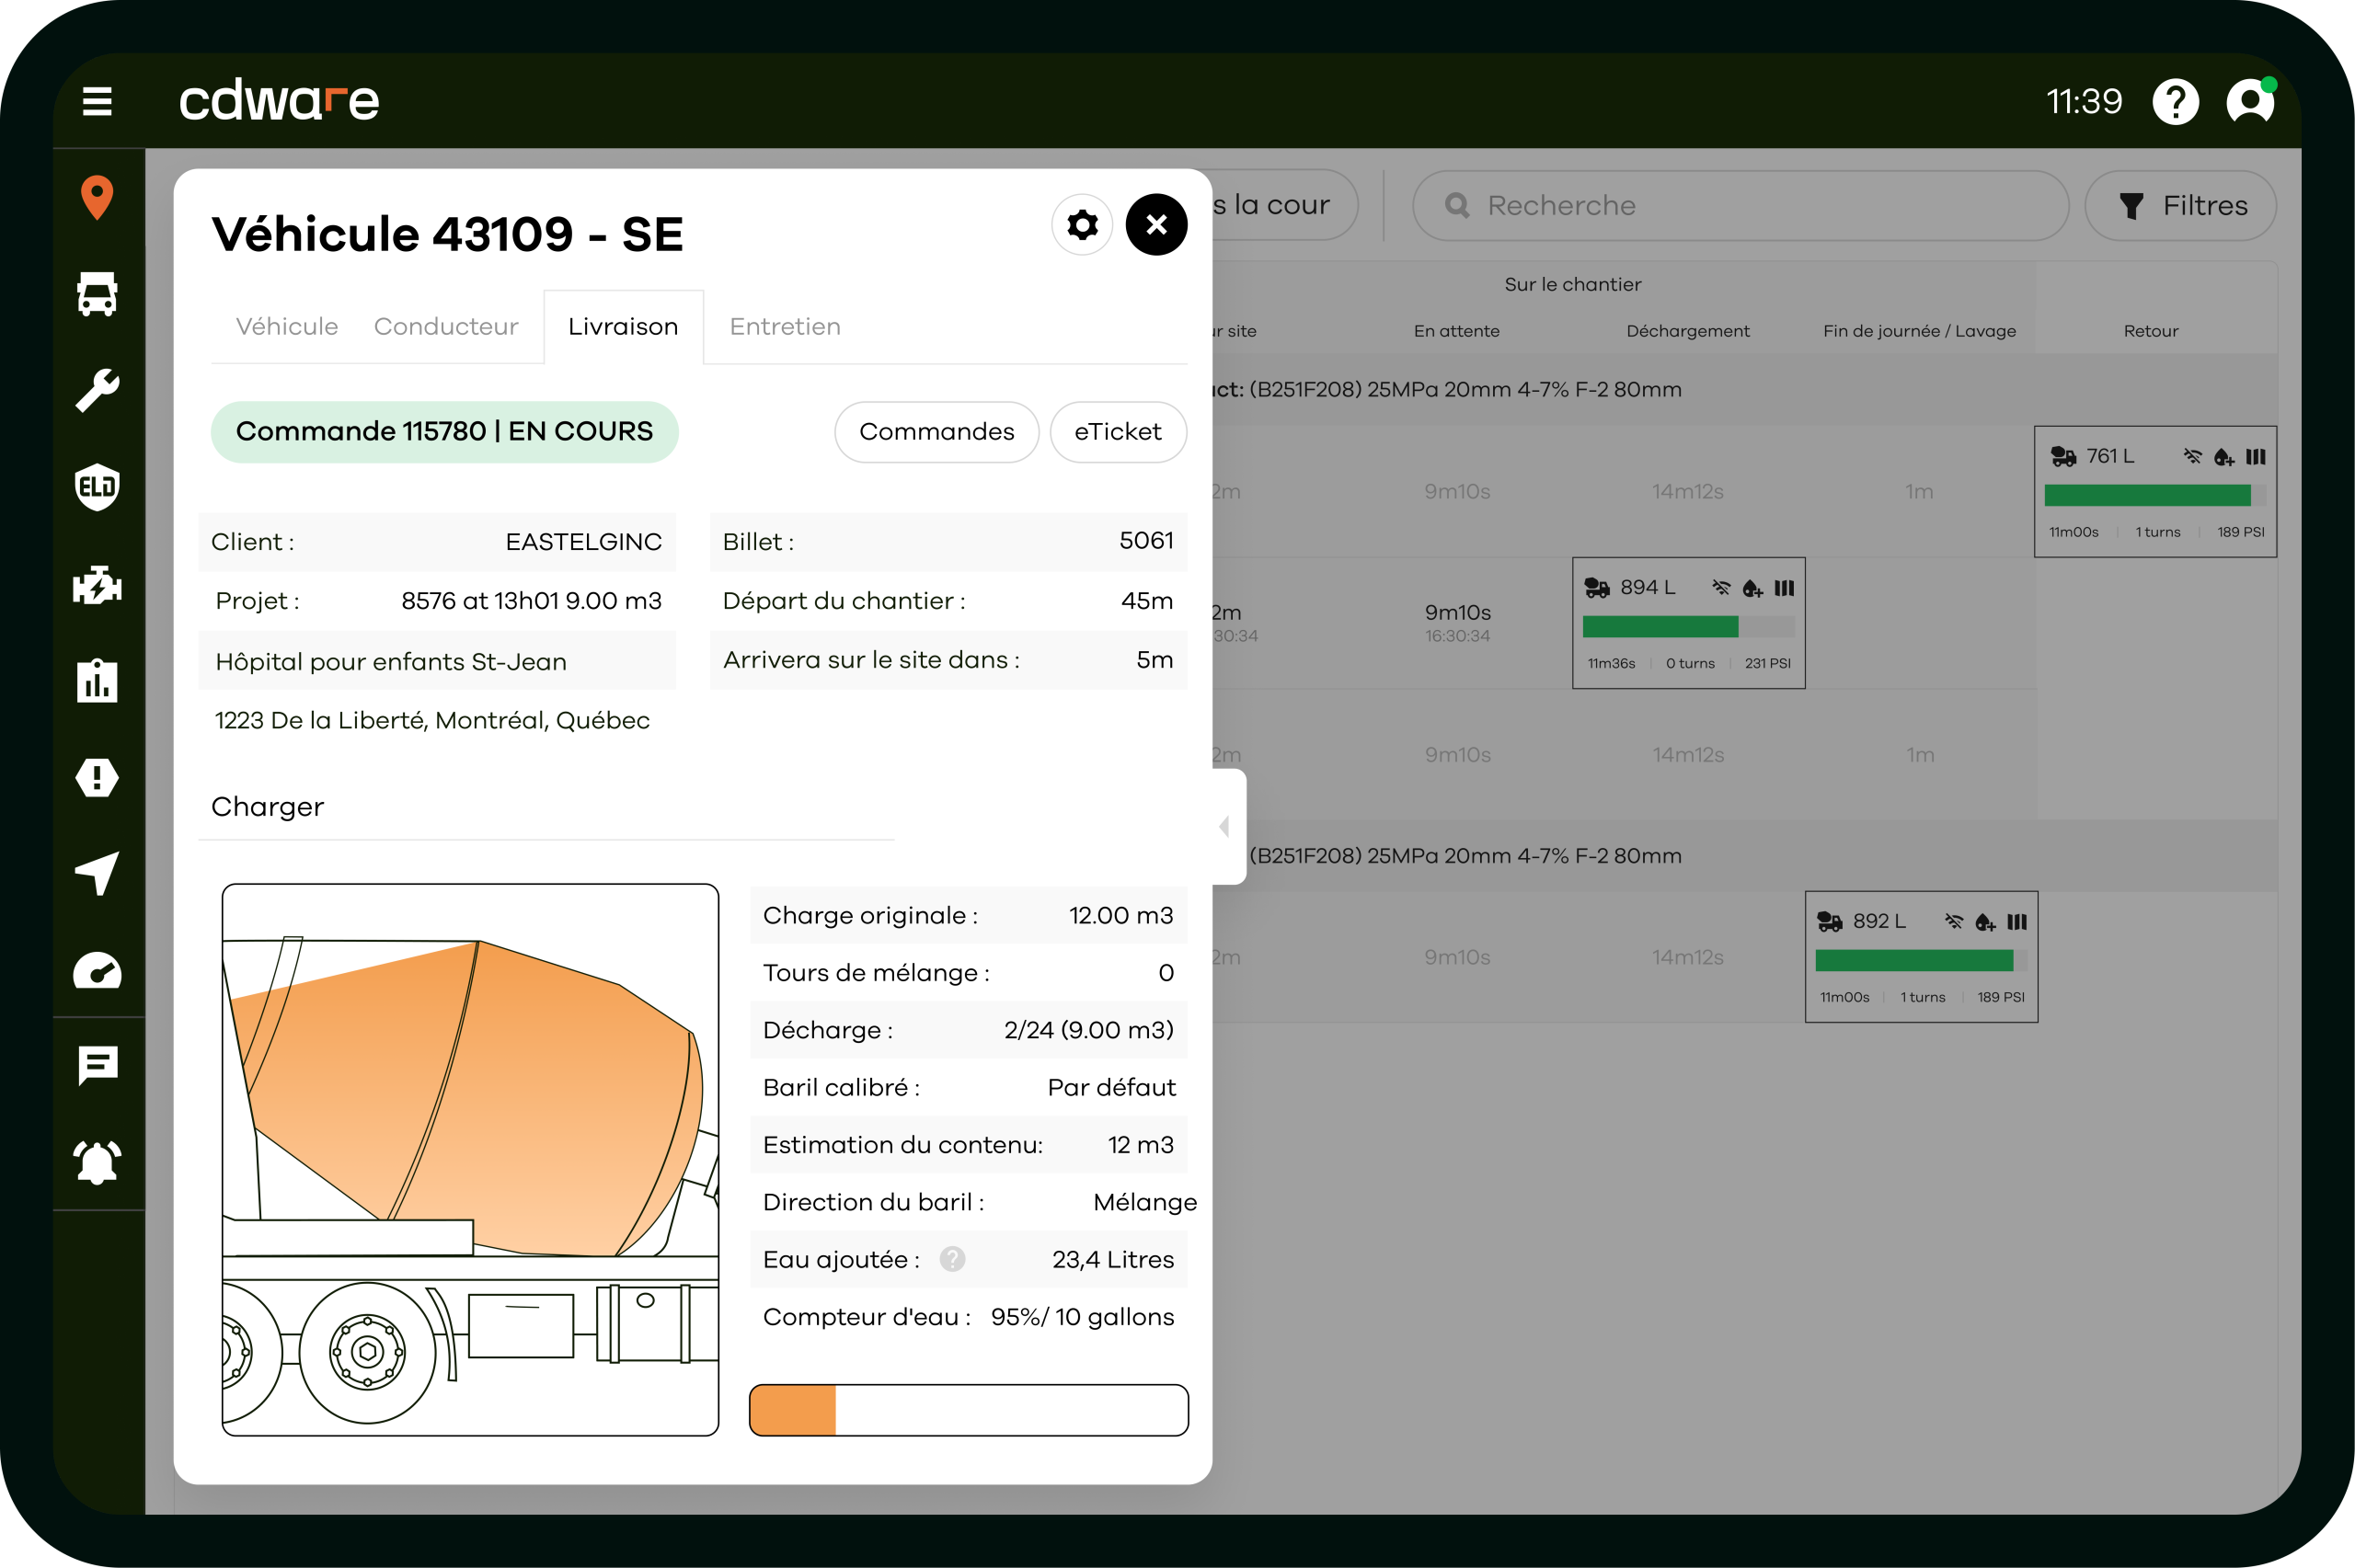The height and width of the screenshot is (1568, 2355).
Task: Open the ELD shield section
Action: pos(97,487)
